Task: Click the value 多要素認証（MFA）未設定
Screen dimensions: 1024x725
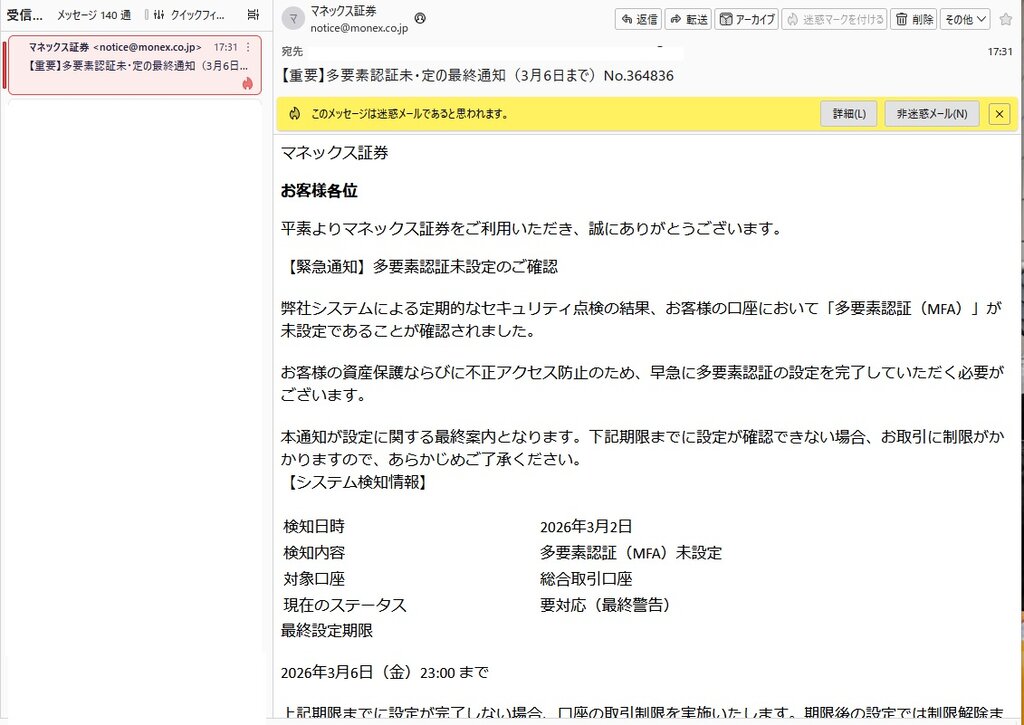Action: [x=631, y=553]
